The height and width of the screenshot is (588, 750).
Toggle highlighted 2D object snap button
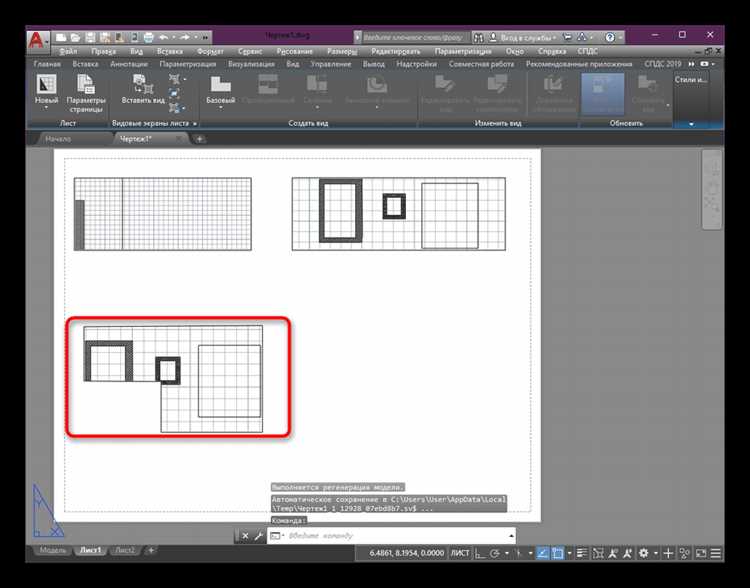[557, 554]
